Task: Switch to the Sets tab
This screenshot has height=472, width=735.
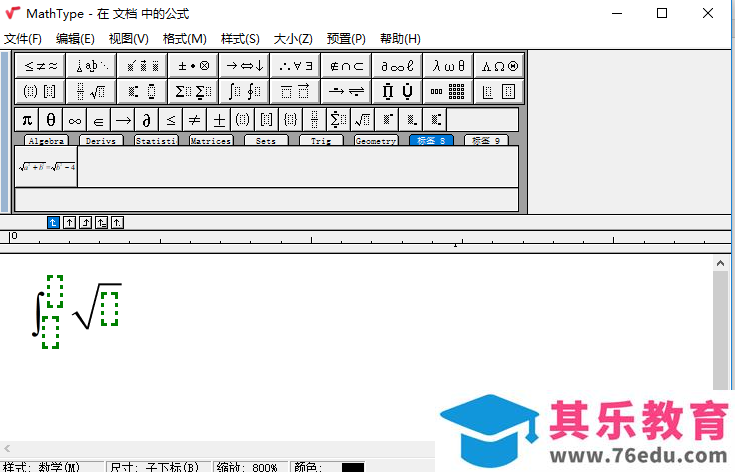Action: pos(266,141)
